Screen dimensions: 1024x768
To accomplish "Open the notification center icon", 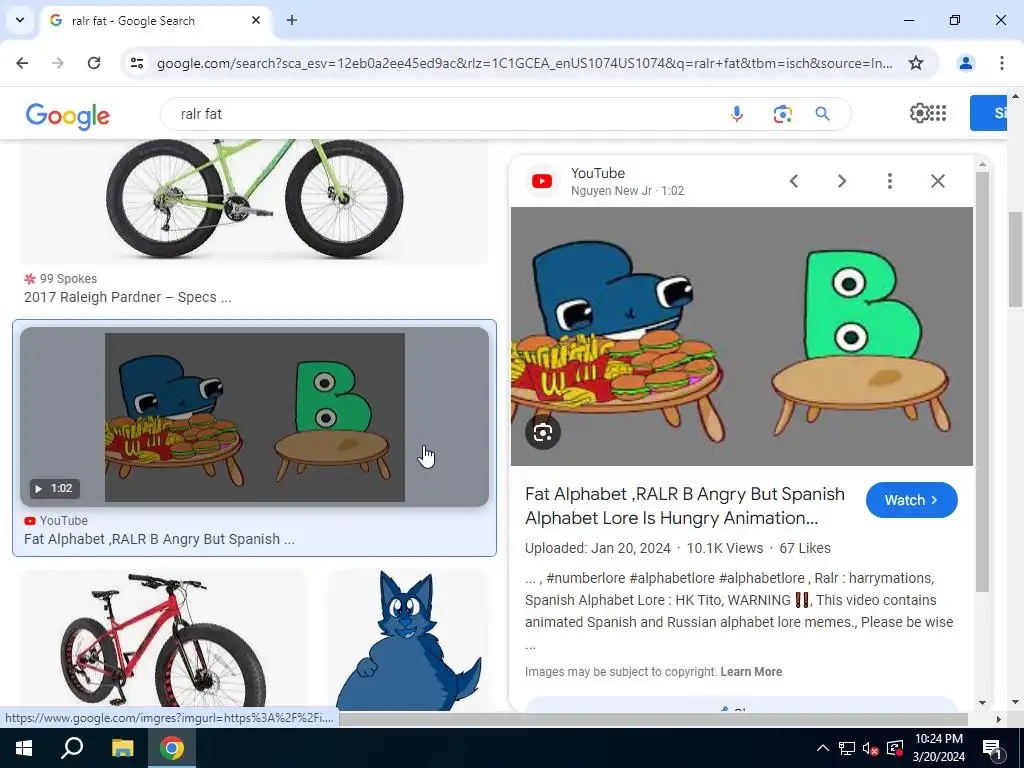I will click(991, 748).
